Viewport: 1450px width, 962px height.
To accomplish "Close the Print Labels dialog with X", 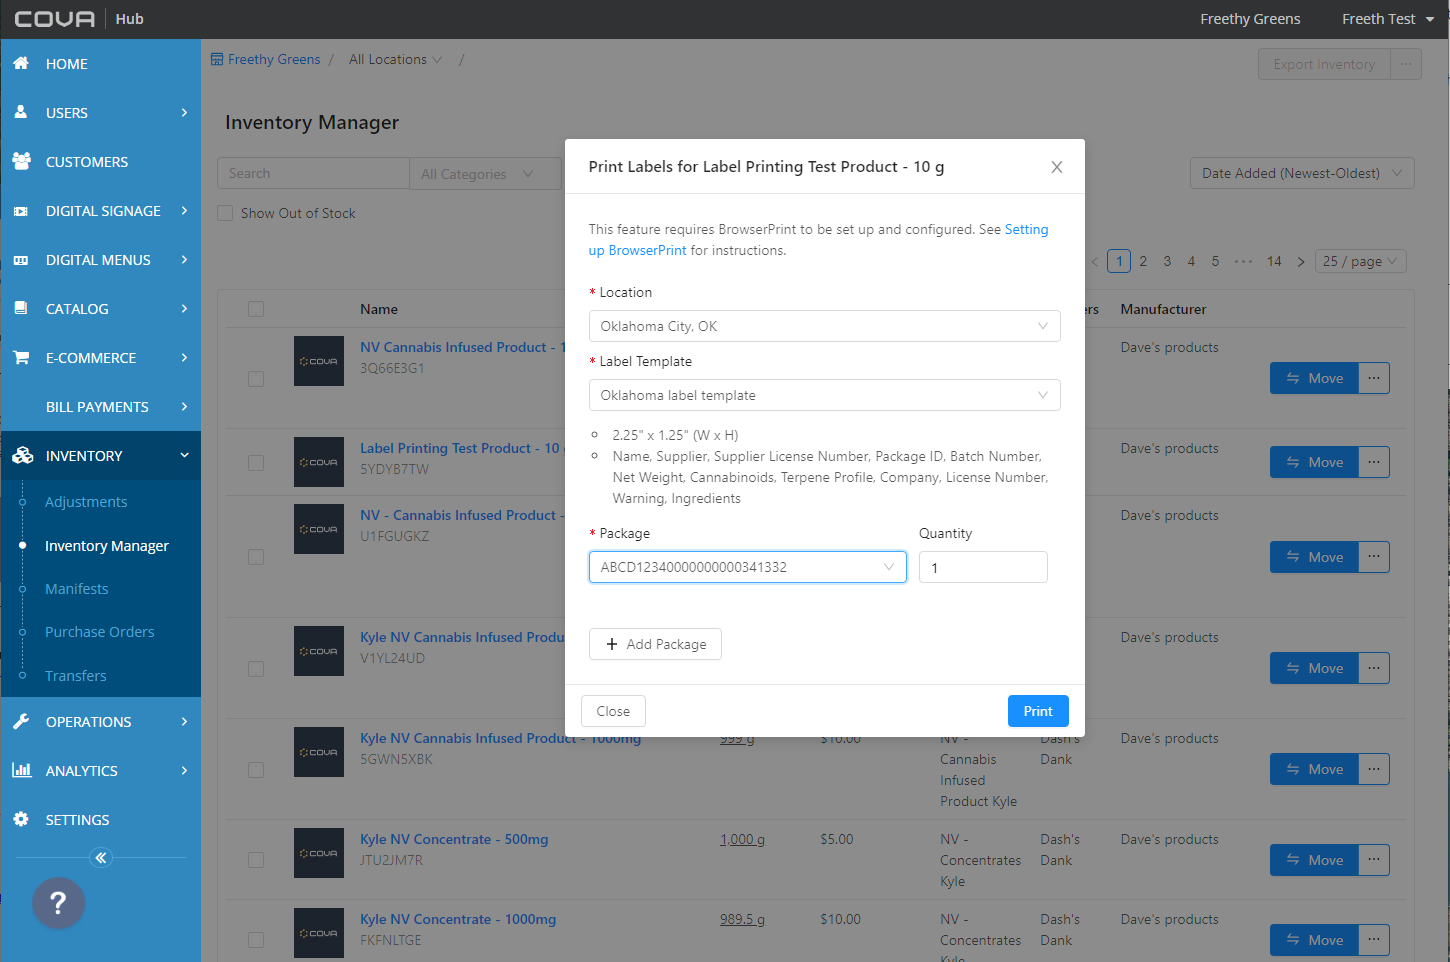I will (1056, 167).
